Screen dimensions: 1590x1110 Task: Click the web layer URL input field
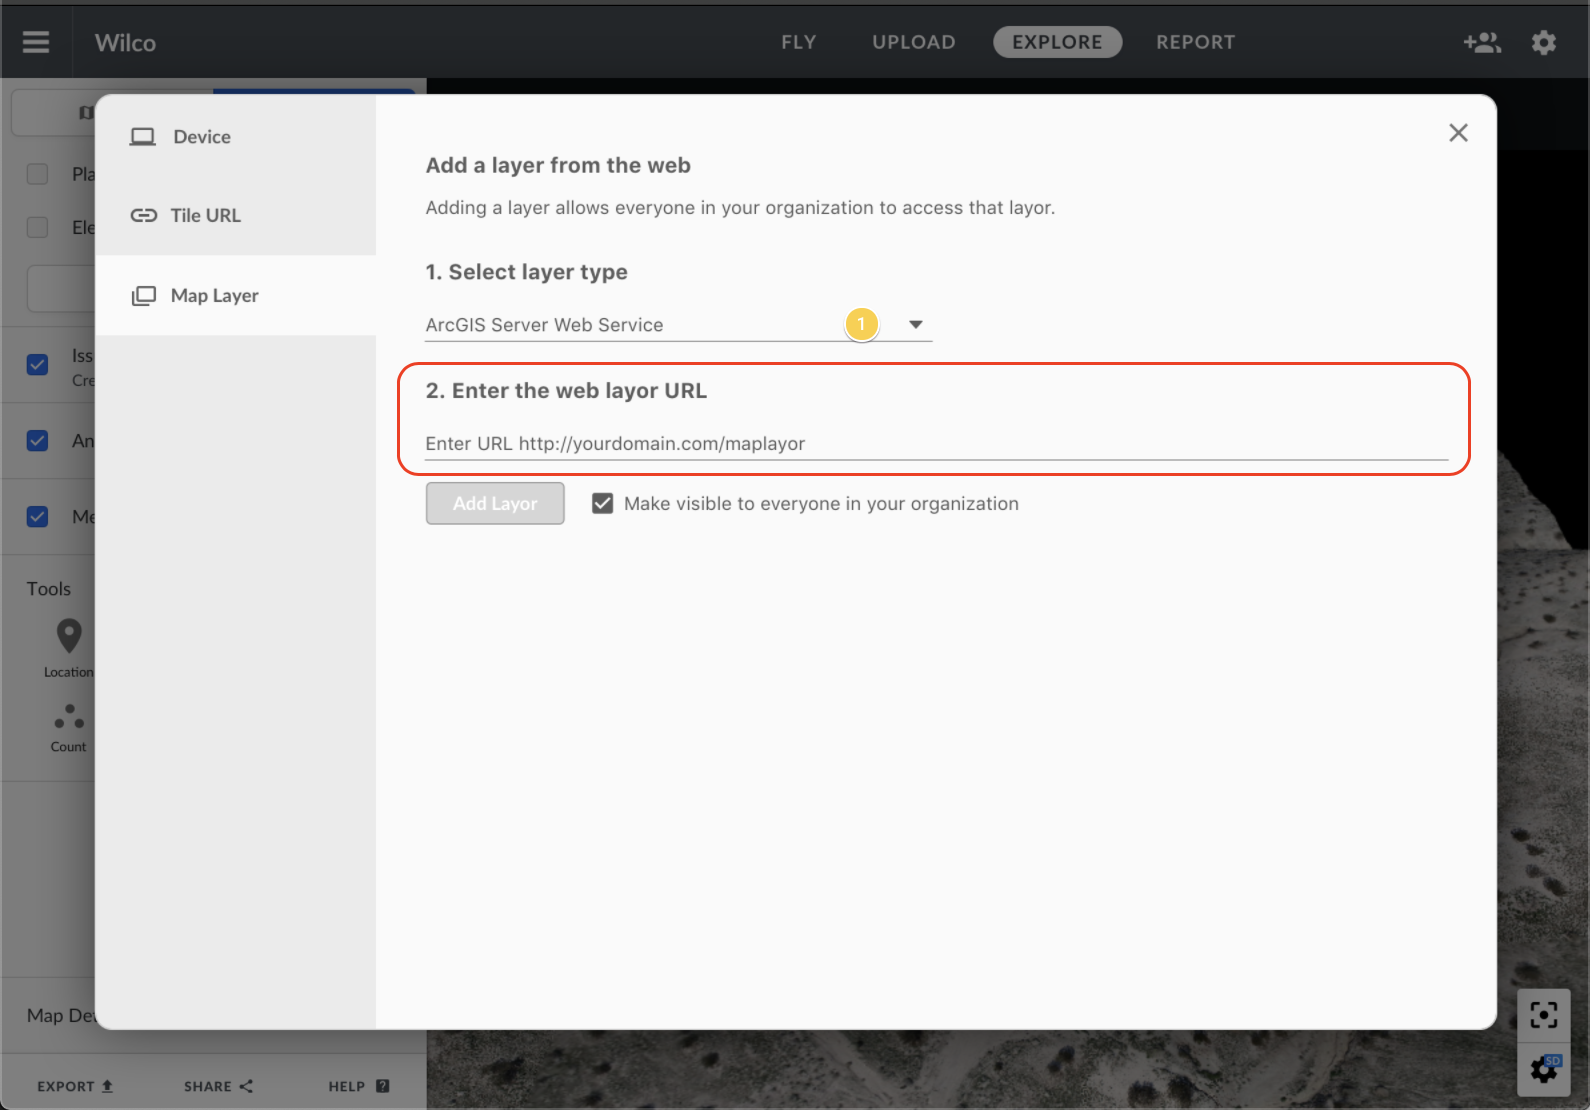936,443
